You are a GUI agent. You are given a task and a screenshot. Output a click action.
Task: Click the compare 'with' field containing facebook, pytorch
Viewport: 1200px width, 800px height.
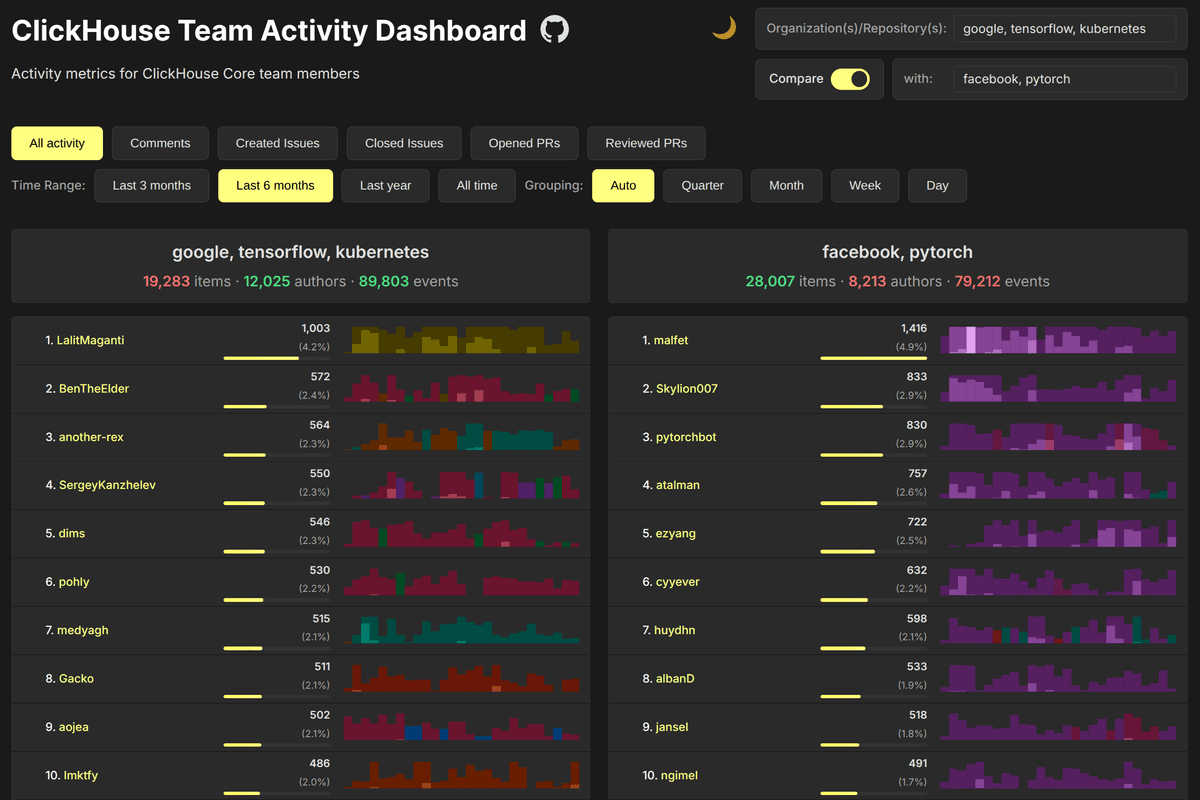[1065, 79]
